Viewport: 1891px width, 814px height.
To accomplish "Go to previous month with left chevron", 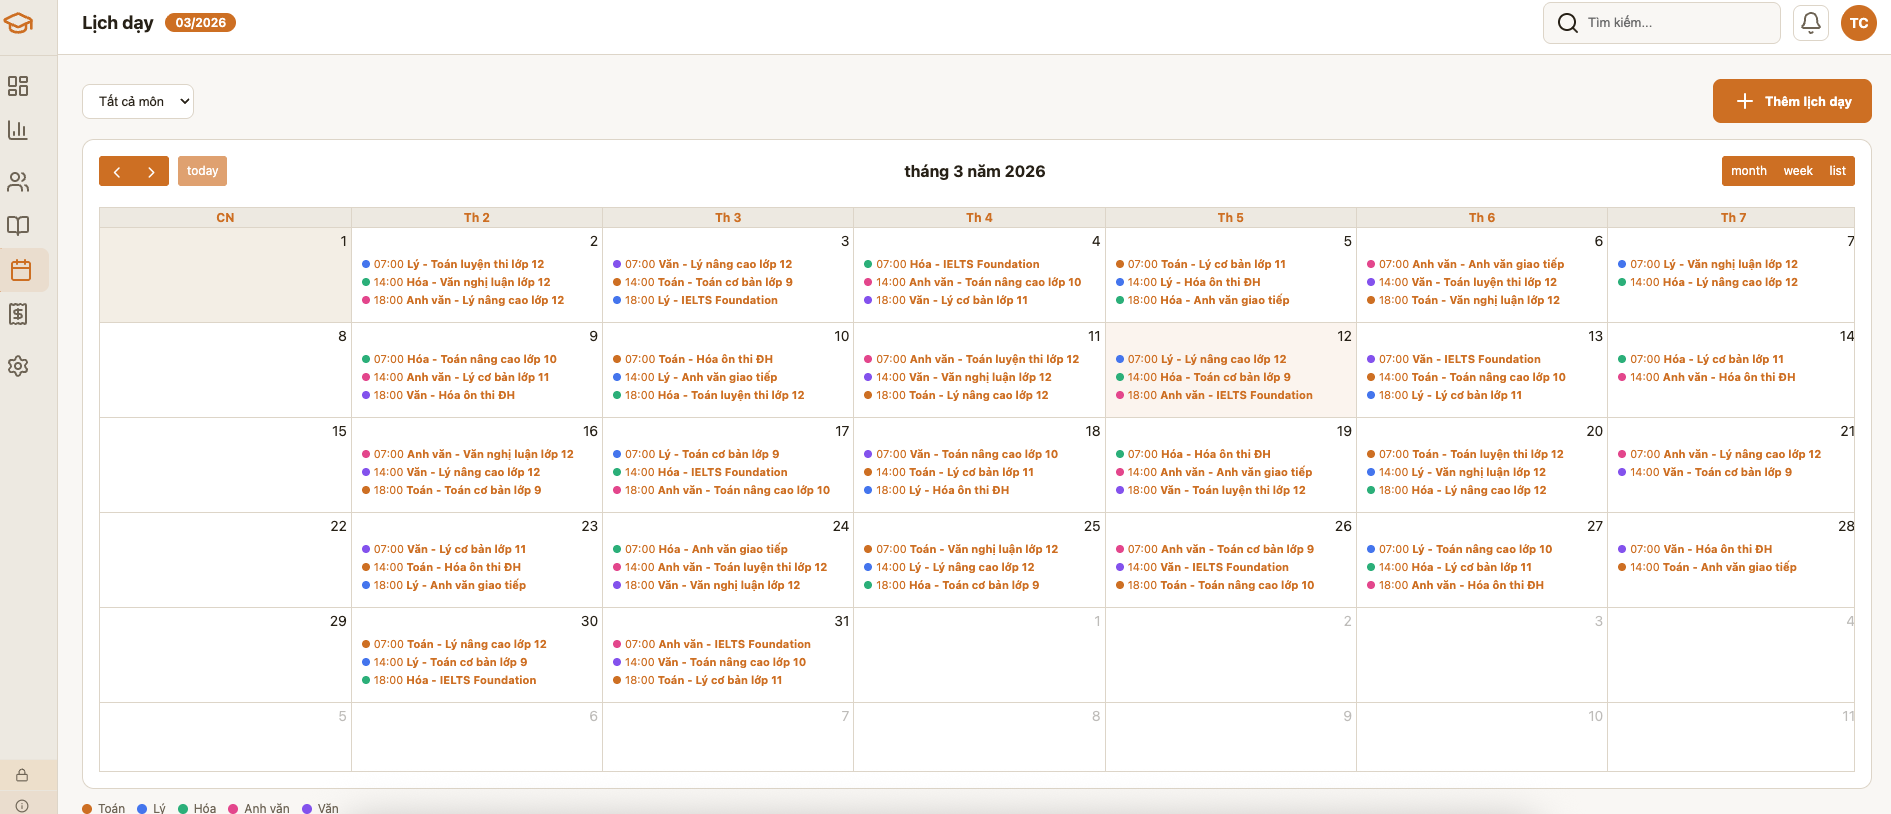I will pyautogui.click(x=116, y=171).
